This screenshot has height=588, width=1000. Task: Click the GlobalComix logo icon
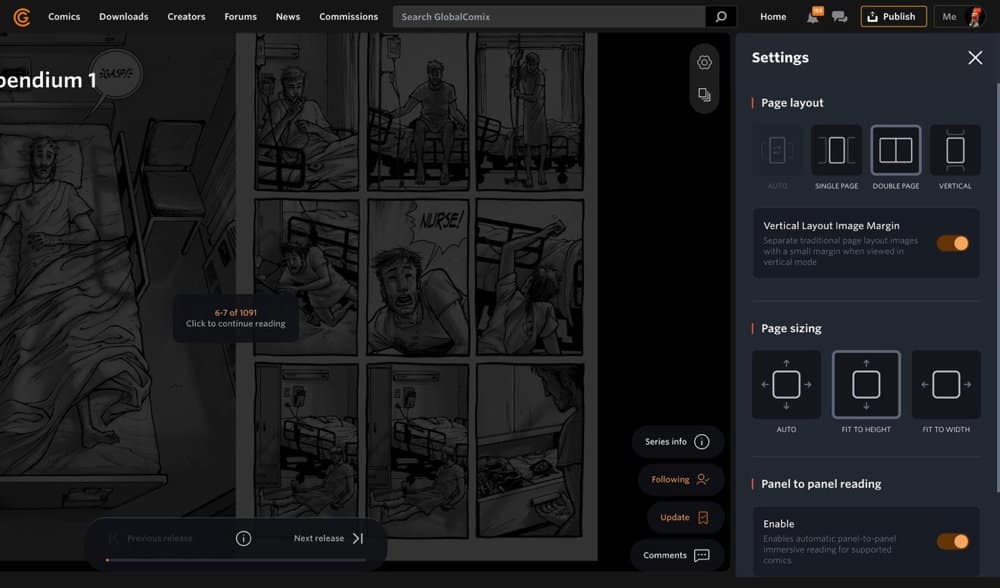coord(22,17)
